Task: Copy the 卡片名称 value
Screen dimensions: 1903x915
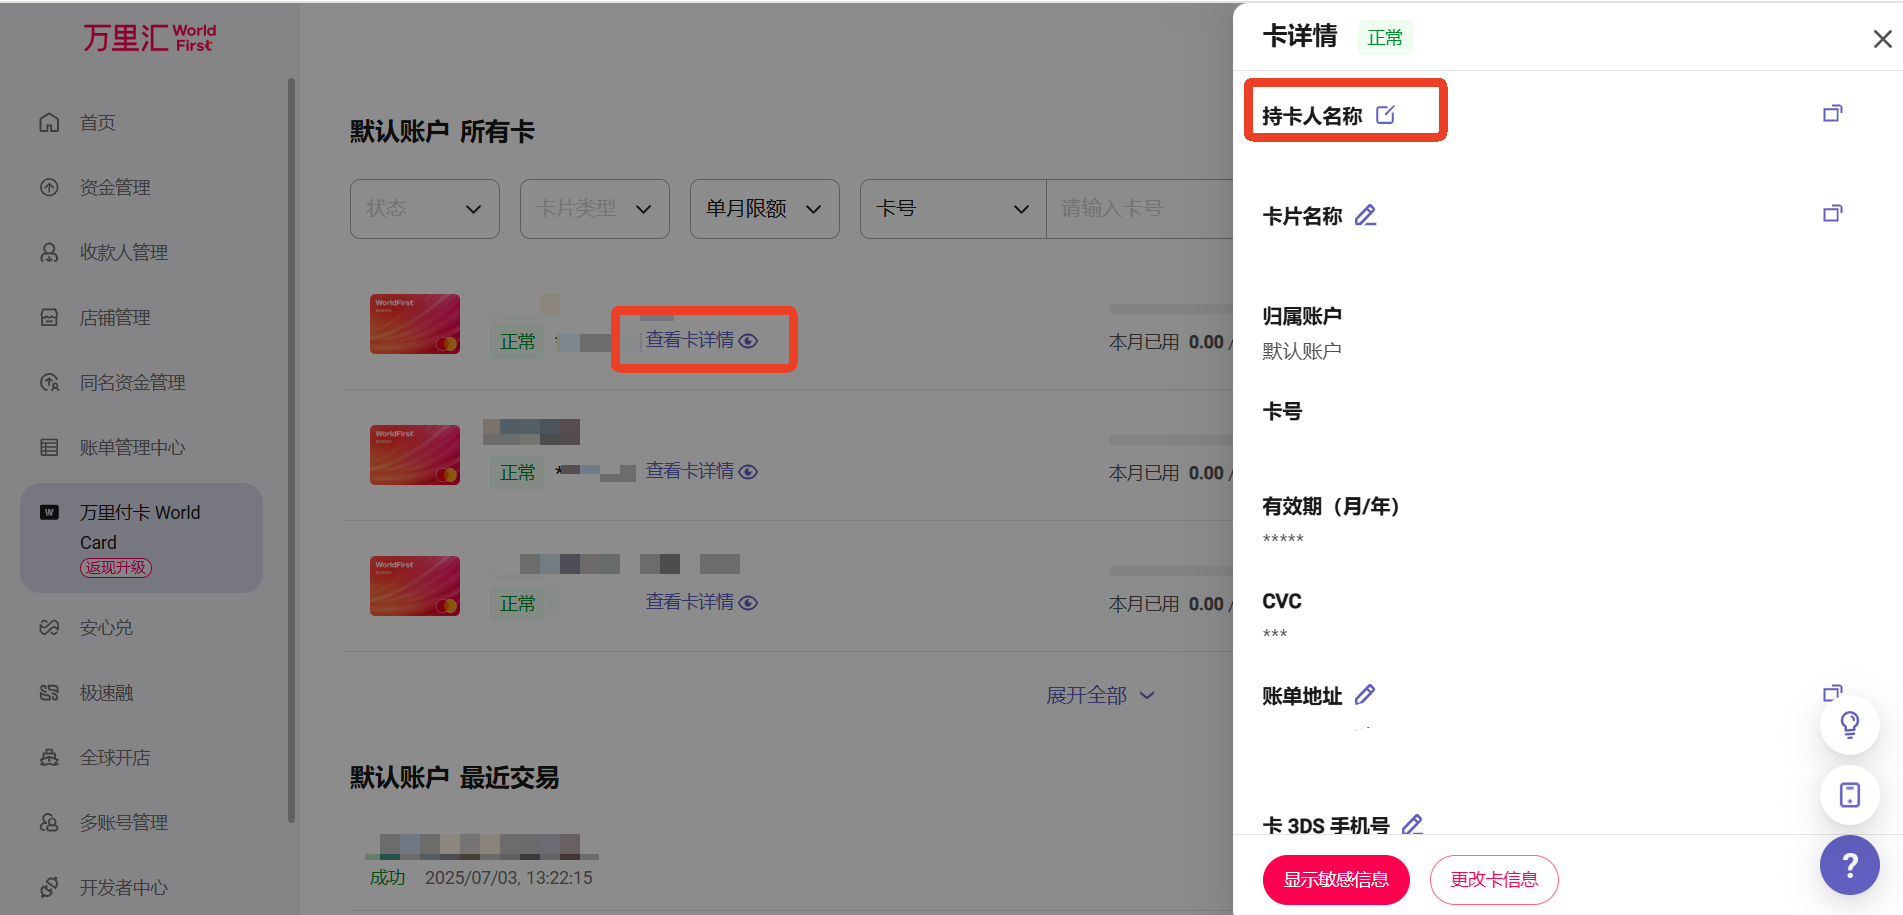Action: click(1832, 213)
